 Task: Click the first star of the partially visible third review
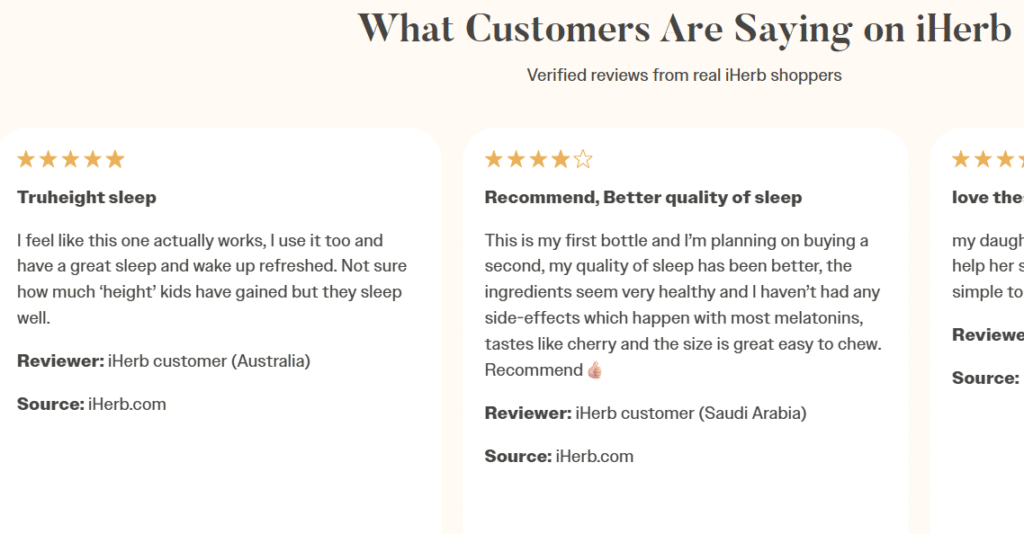tap(961, 159)
